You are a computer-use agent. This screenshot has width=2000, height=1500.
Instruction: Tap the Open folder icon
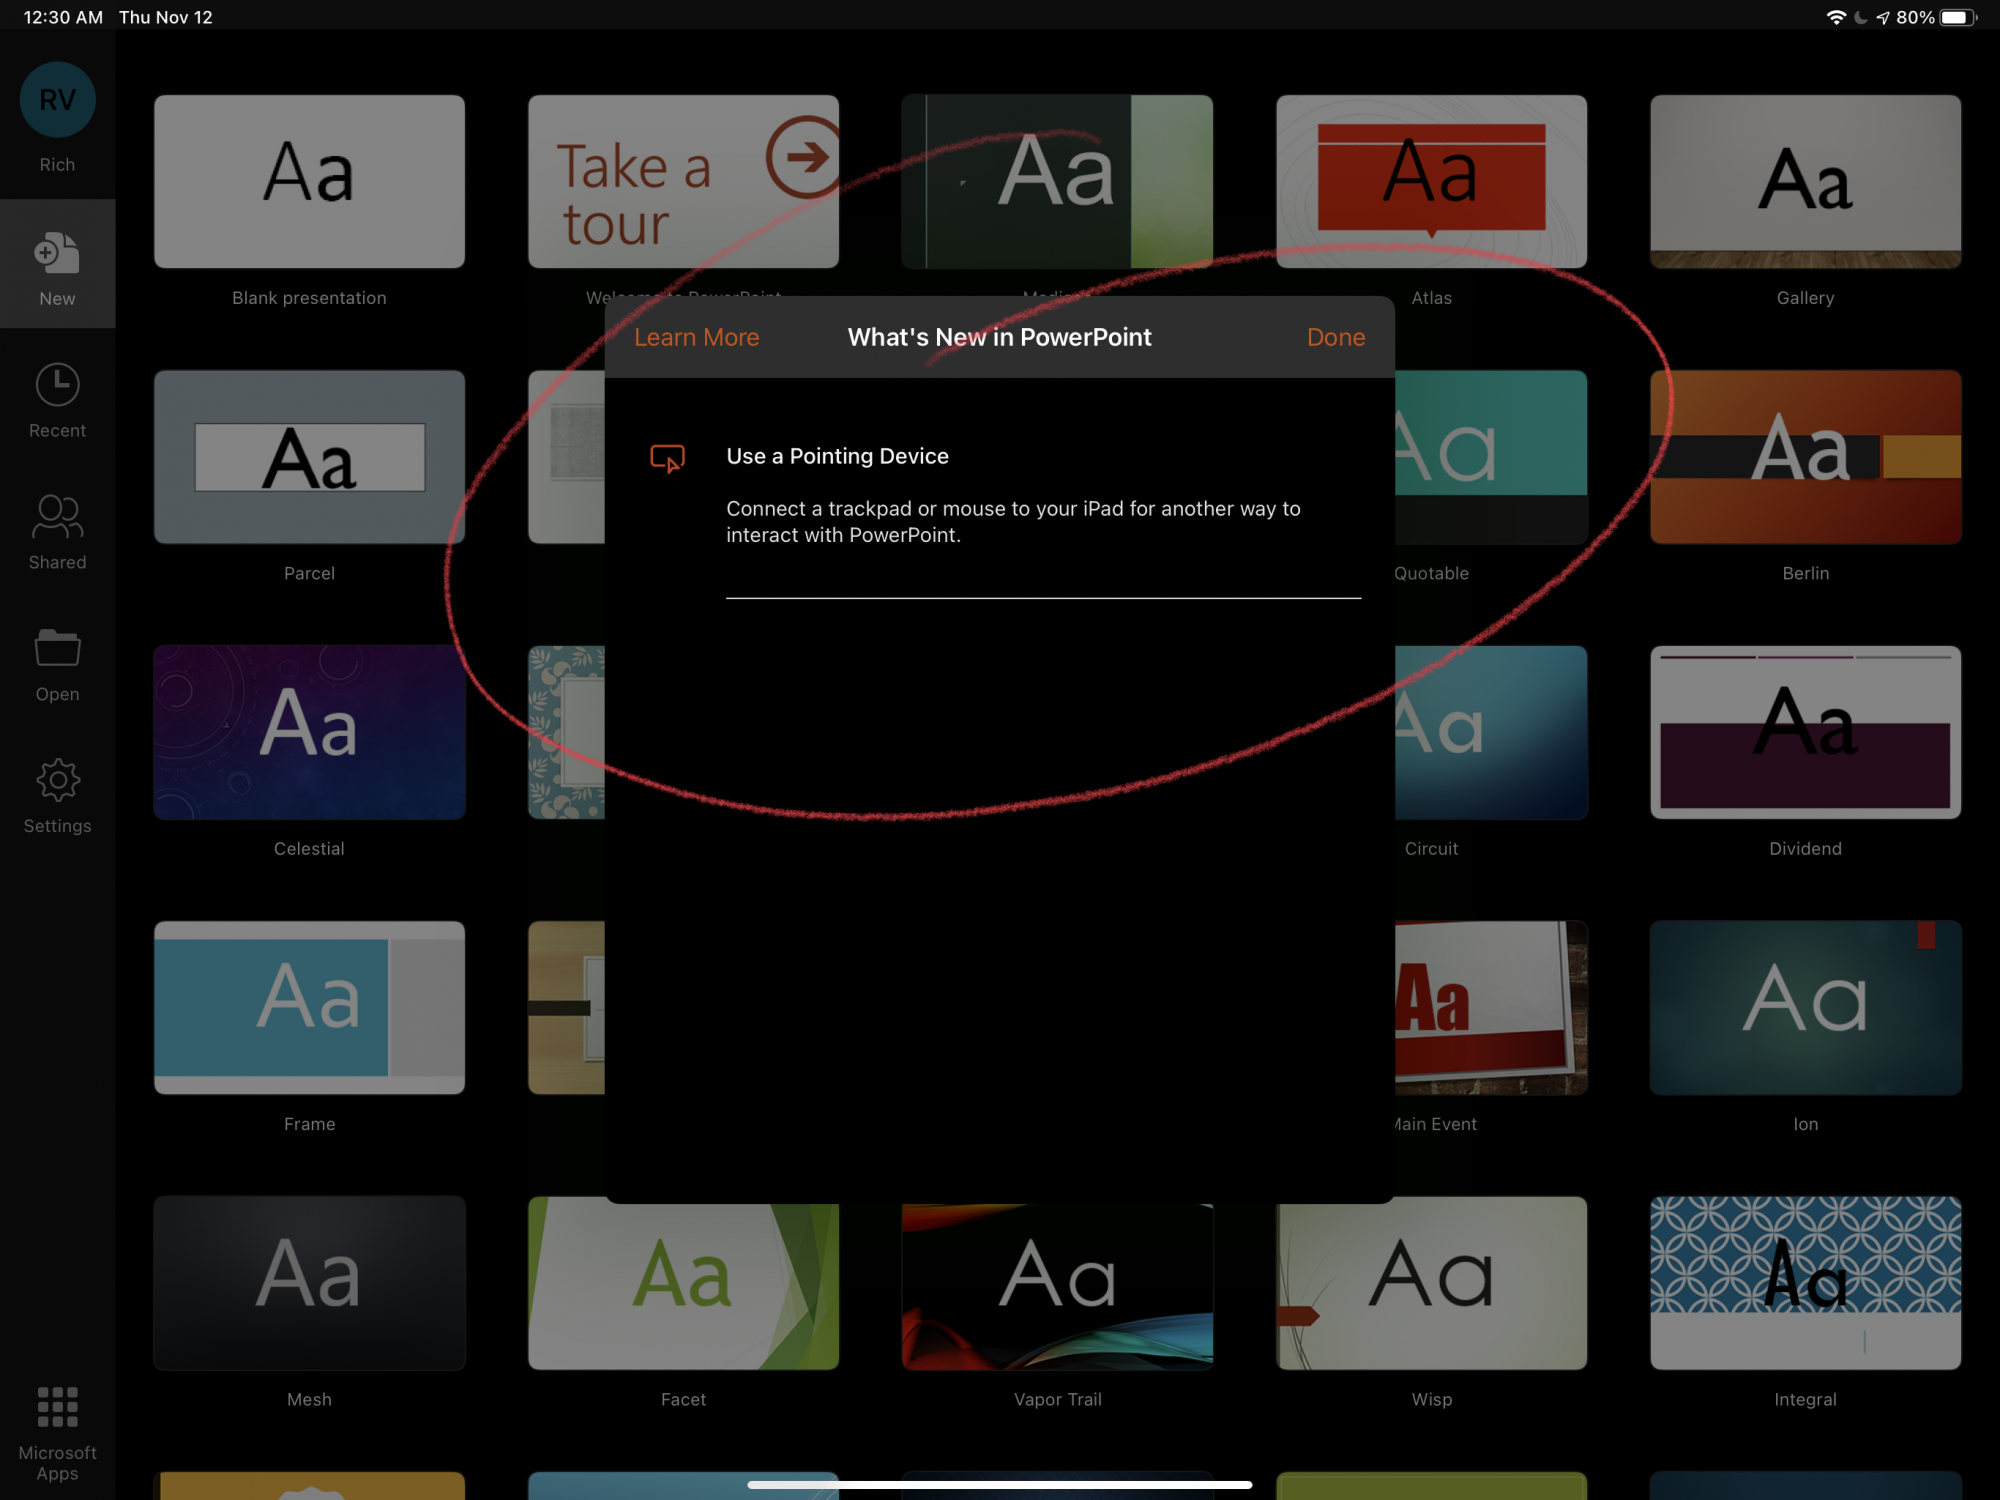pos(57,649)
